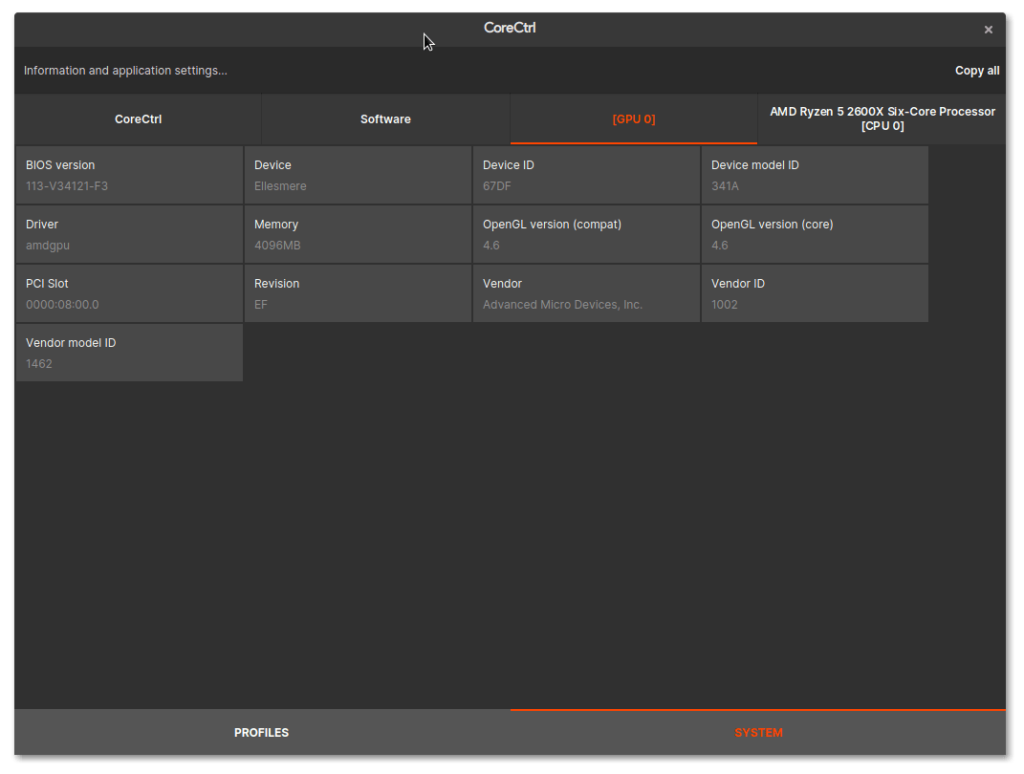Screen dimensions: 1024x774
Task: Click the Device ID 67DF tile
Action: tap(586, 175)
